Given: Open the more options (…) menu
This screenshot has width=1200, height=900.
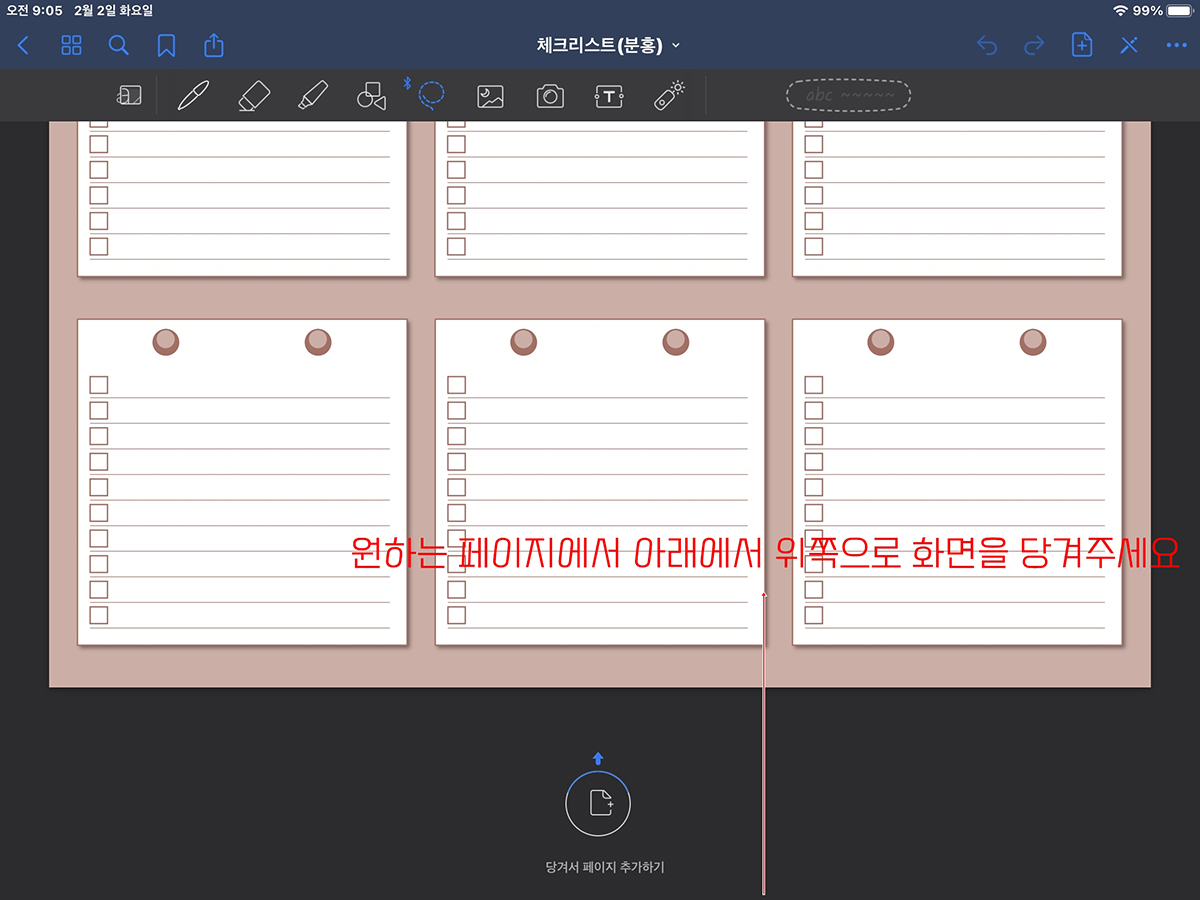Looking at the screenshot, I should pyautogui.click(x=1176, y=45).
